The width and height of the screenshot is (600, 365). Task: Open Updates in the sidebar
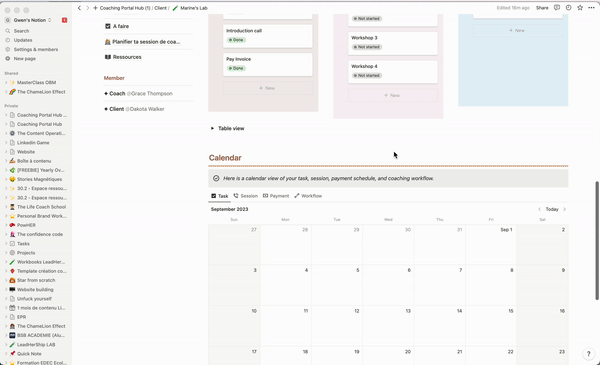pos(23,40)
